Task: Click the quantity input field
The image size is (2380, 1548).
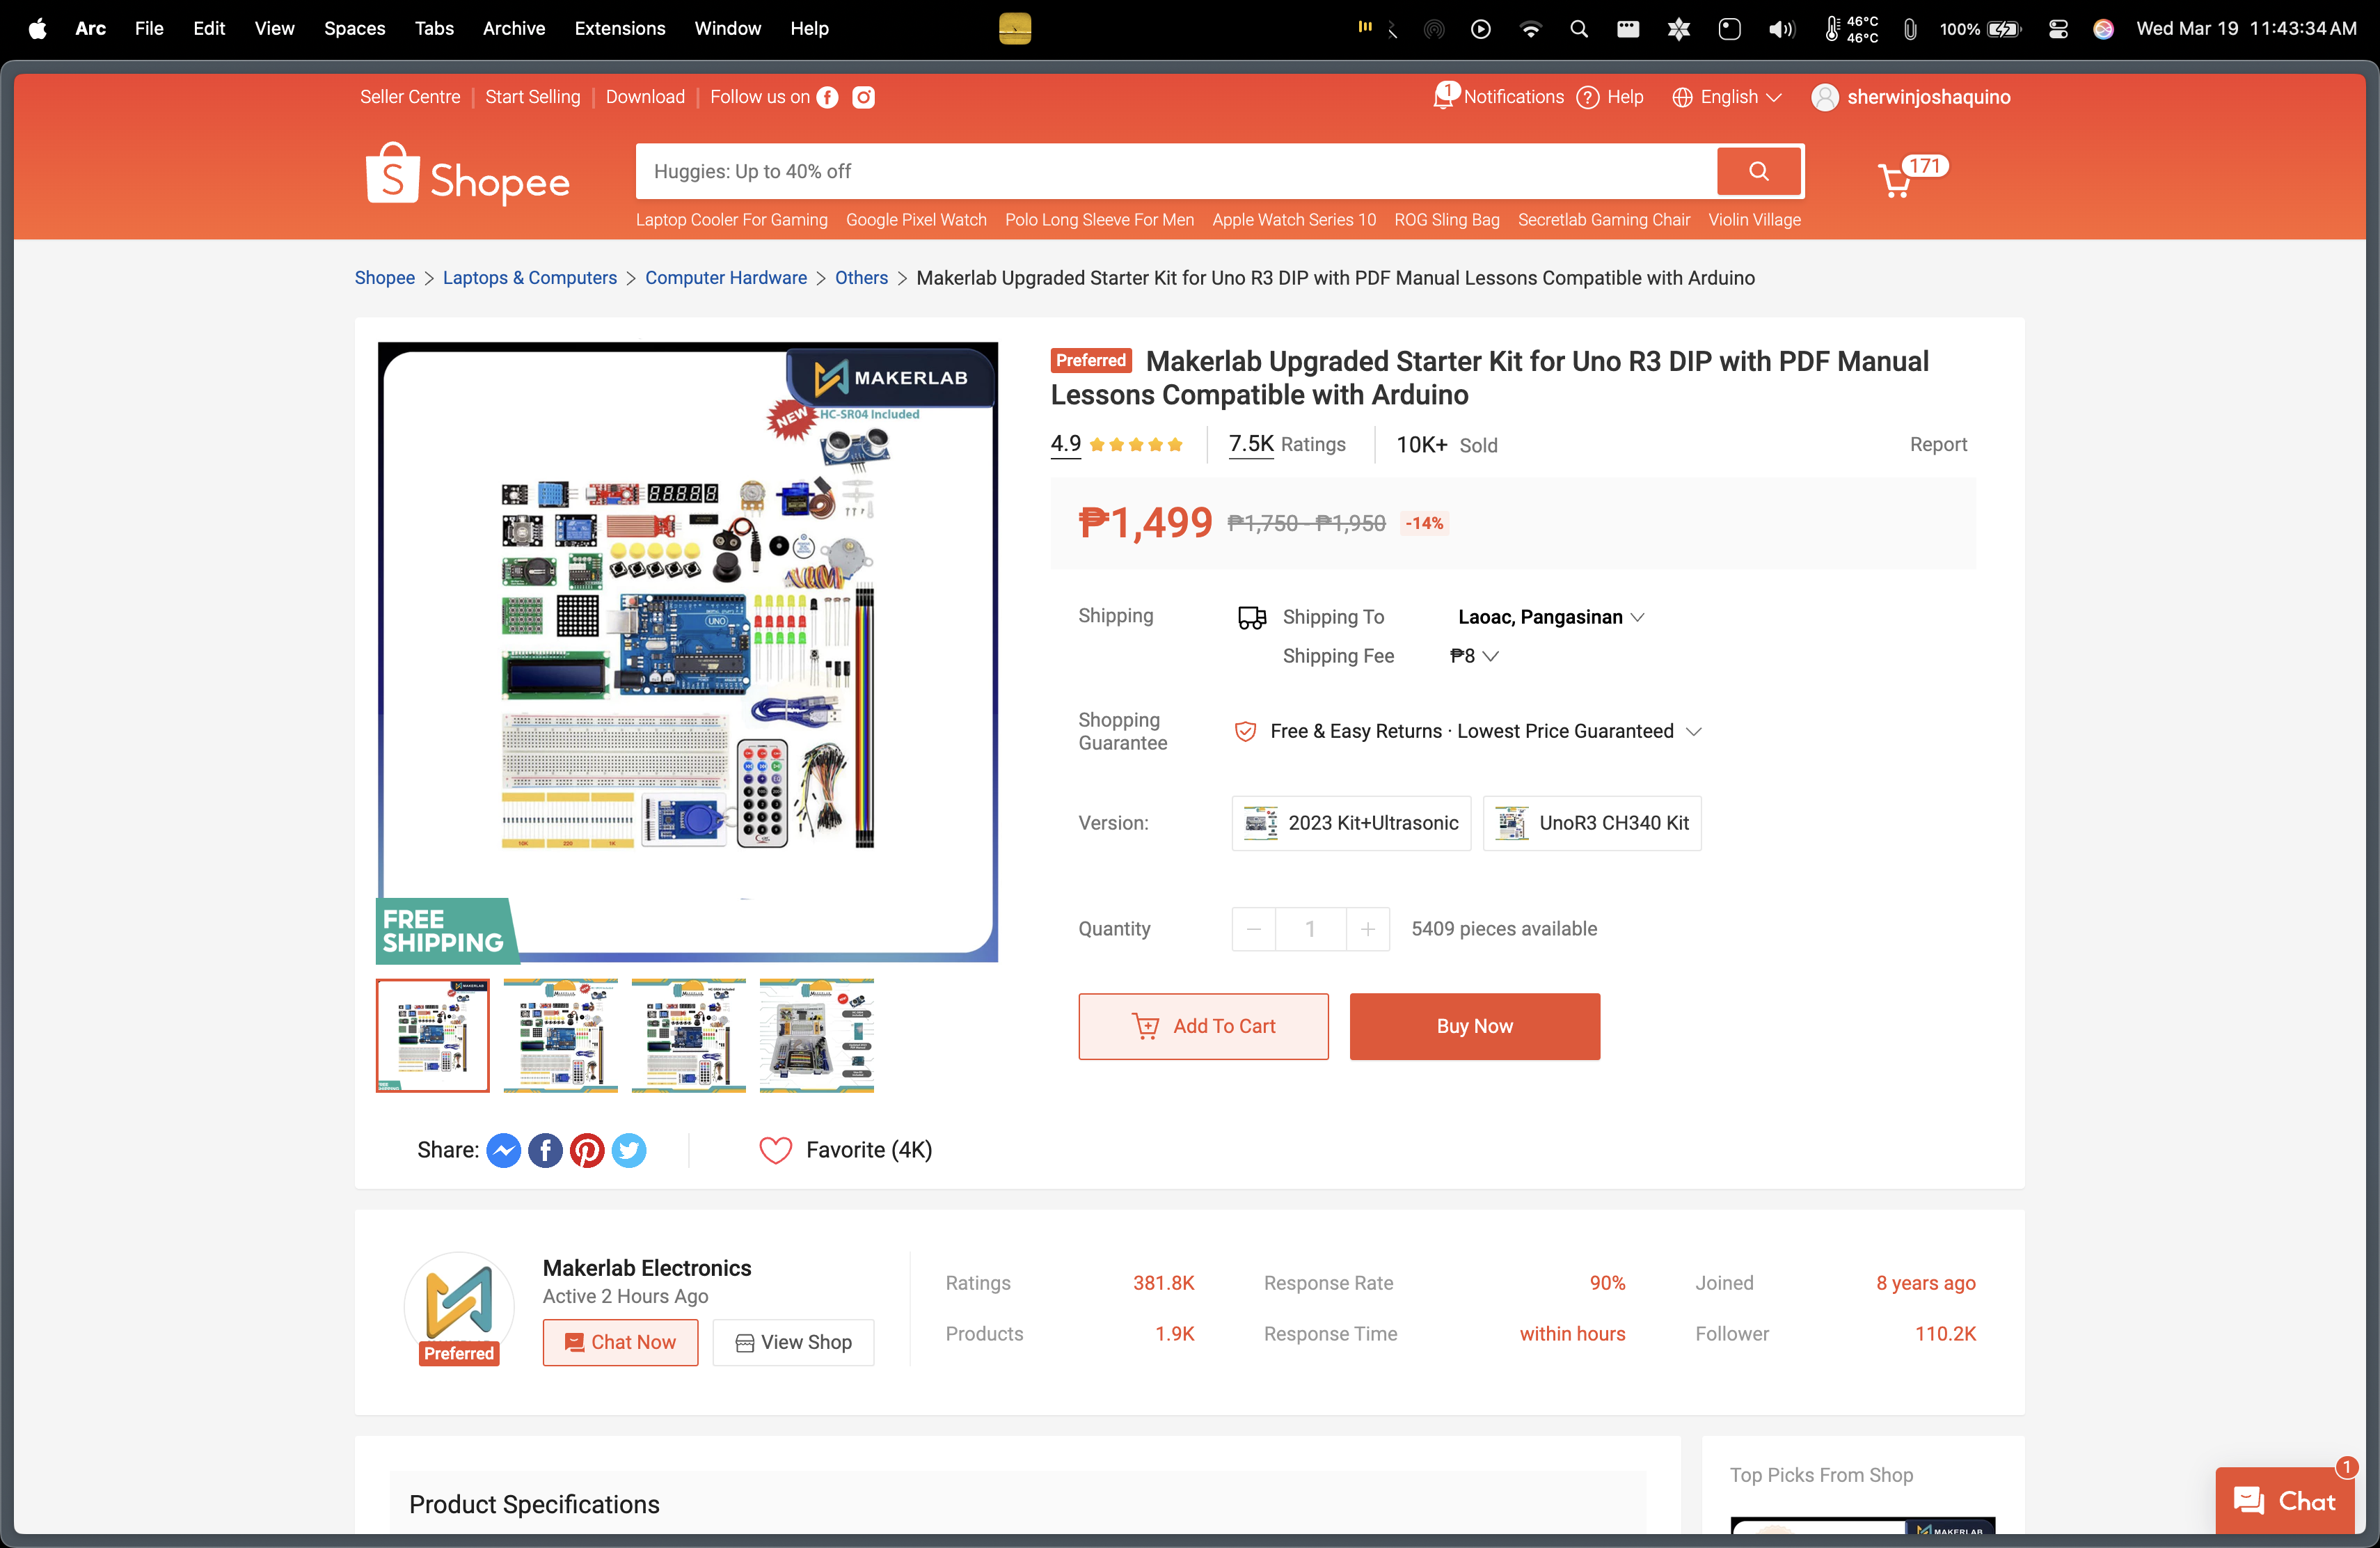Action: 1310,929
